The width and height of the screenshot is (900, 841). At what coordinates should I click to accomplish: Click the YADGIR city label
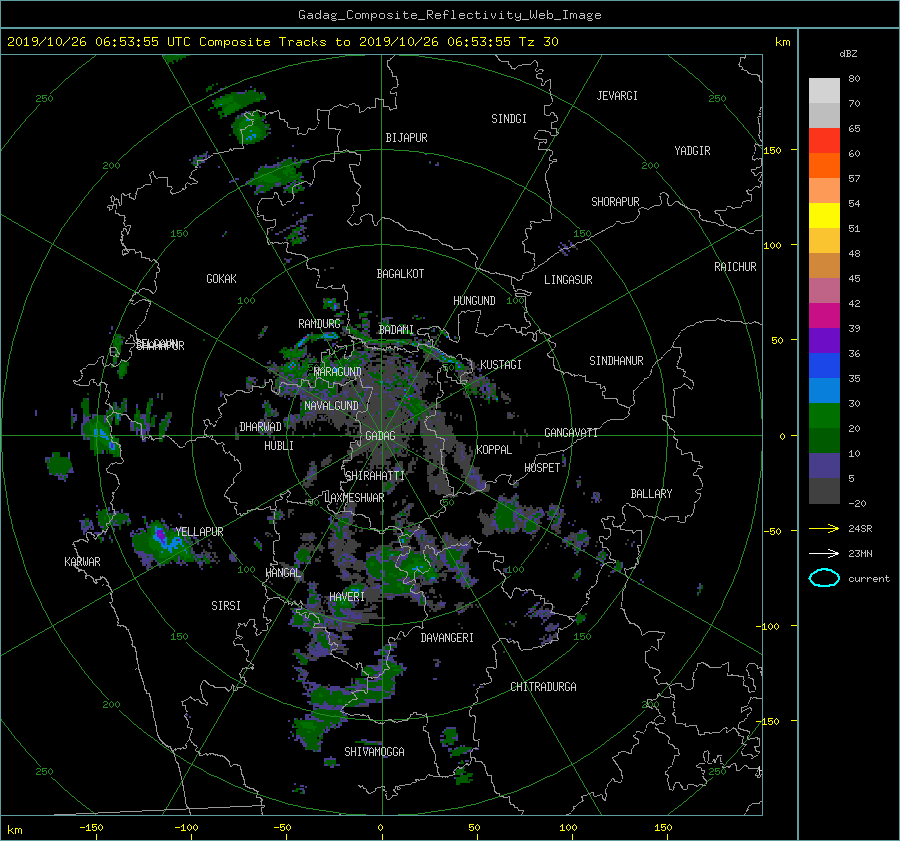[x=692, y=151]
